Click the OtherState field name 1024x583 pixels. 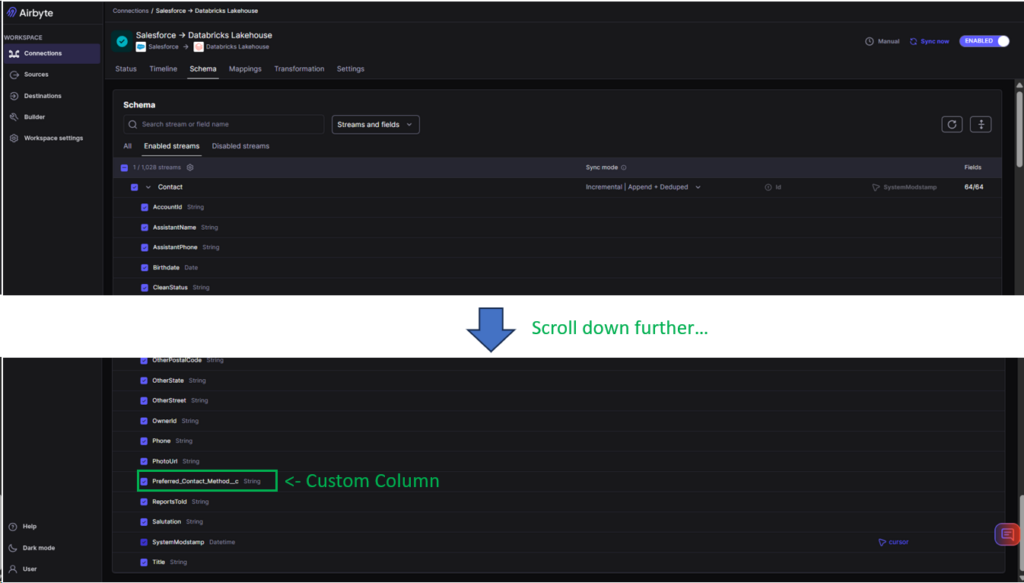pyautogui.click(x=168, y=381)
